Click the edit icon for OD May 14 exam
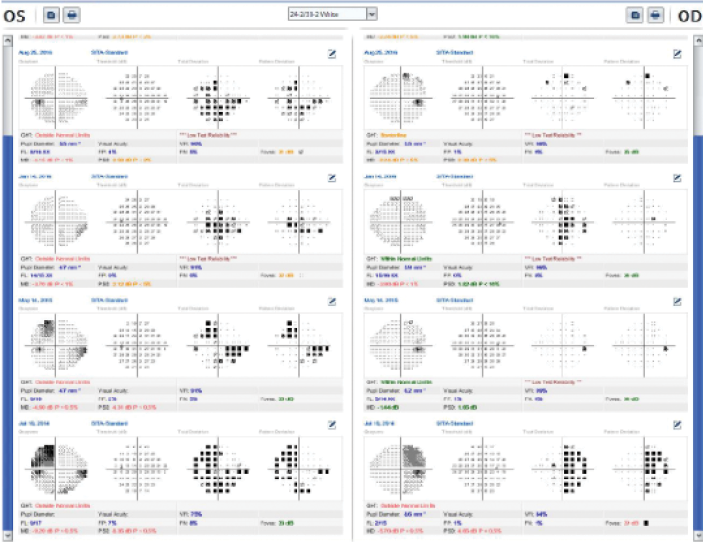The image size is (703, 542). (677, 301)
